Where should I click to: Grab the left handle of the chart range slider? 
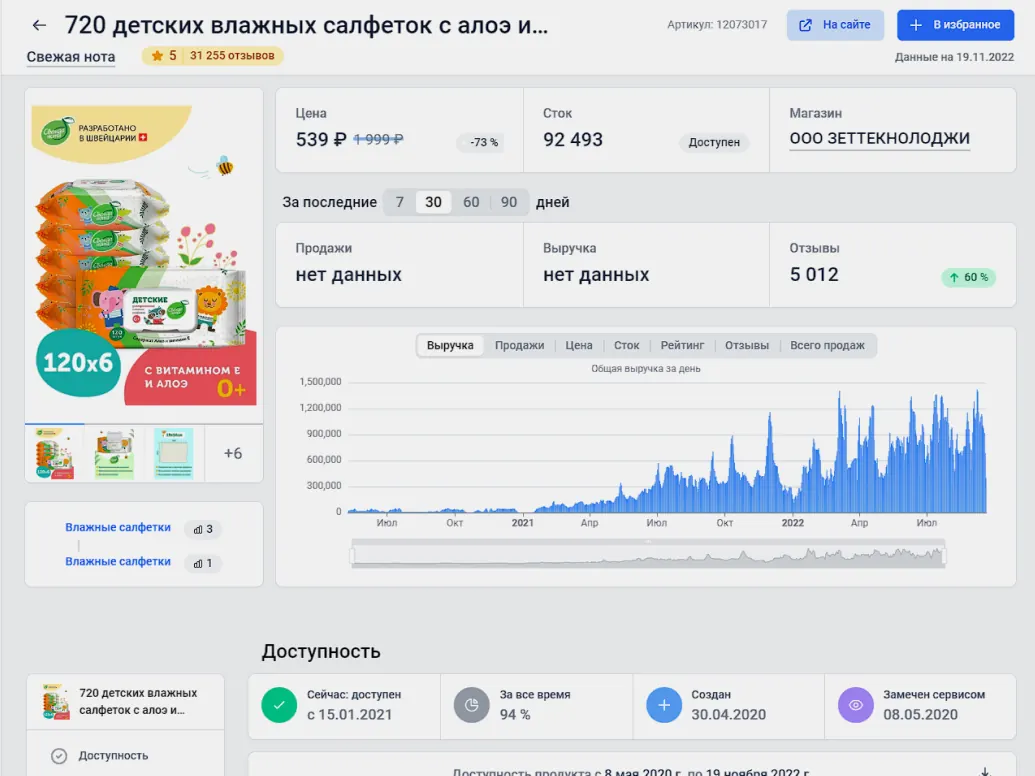353,556
